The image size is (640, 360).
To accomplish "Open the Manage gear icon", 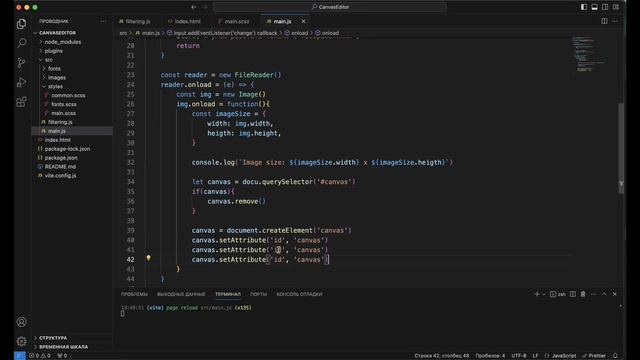I will [x=22, y=341].
